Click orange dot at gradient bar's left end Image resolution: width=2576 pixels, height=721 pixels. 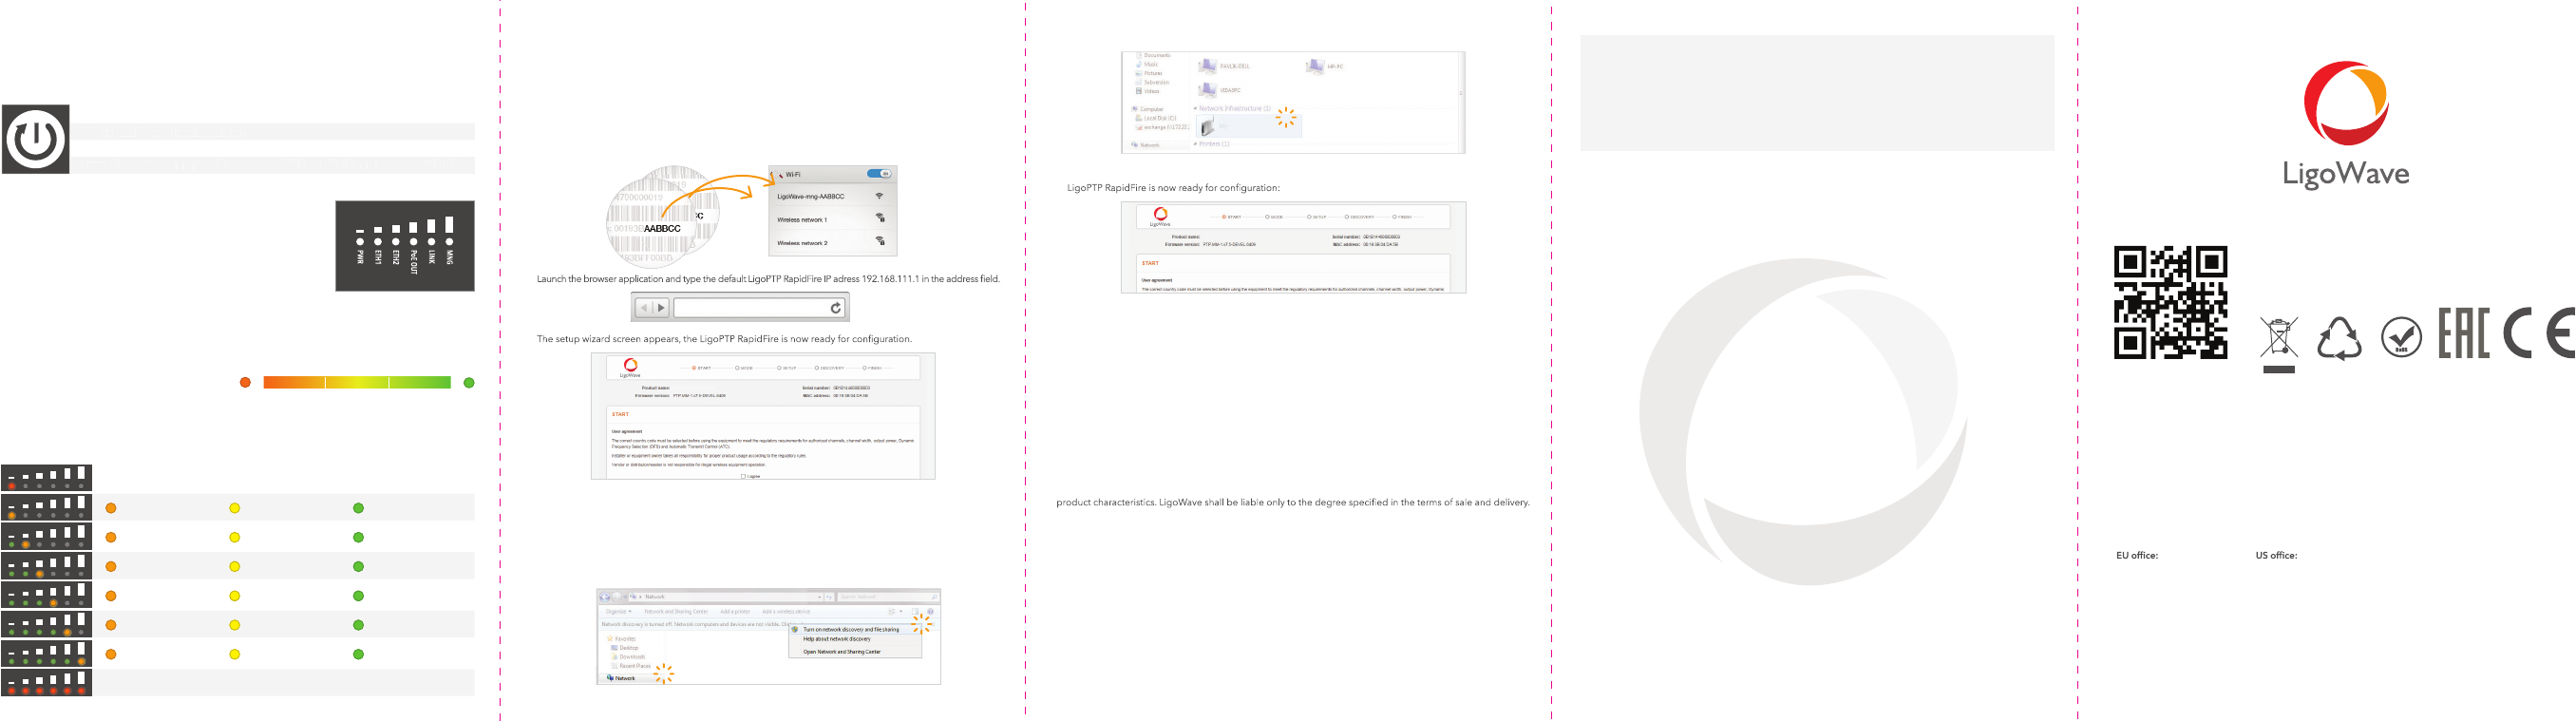(x=245, y=383)
